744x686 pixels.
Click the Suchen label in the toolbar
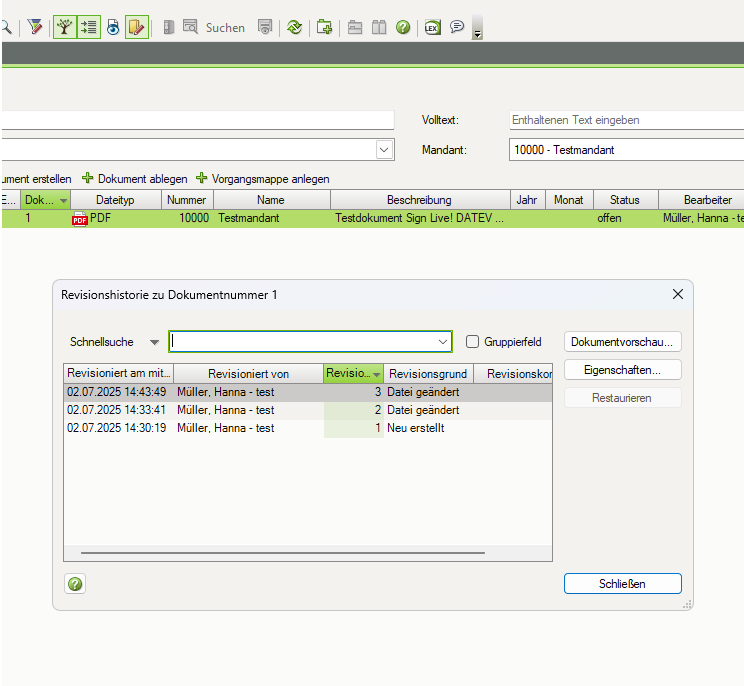click(x=225, y=28)
